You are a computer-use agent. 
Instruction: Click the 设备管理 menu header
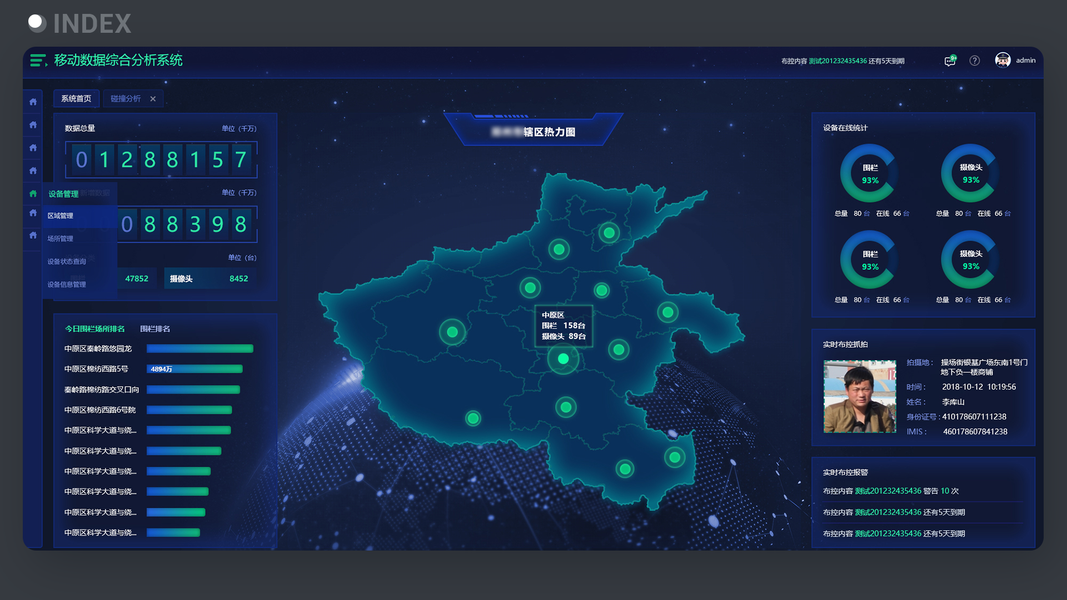pos(63,194)
